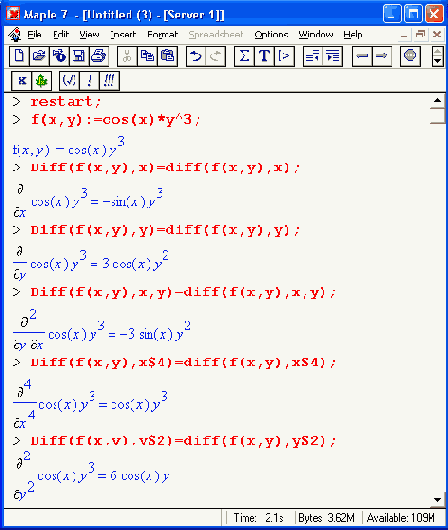Open the Options menu
The height and width of the screenshot is (530, 448).
(271, 34)
